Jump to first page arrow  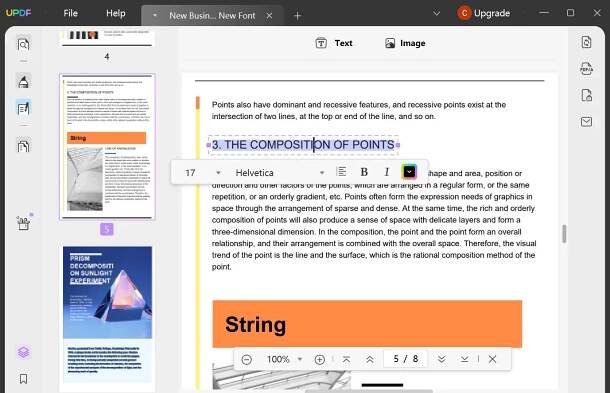[346, 359]
